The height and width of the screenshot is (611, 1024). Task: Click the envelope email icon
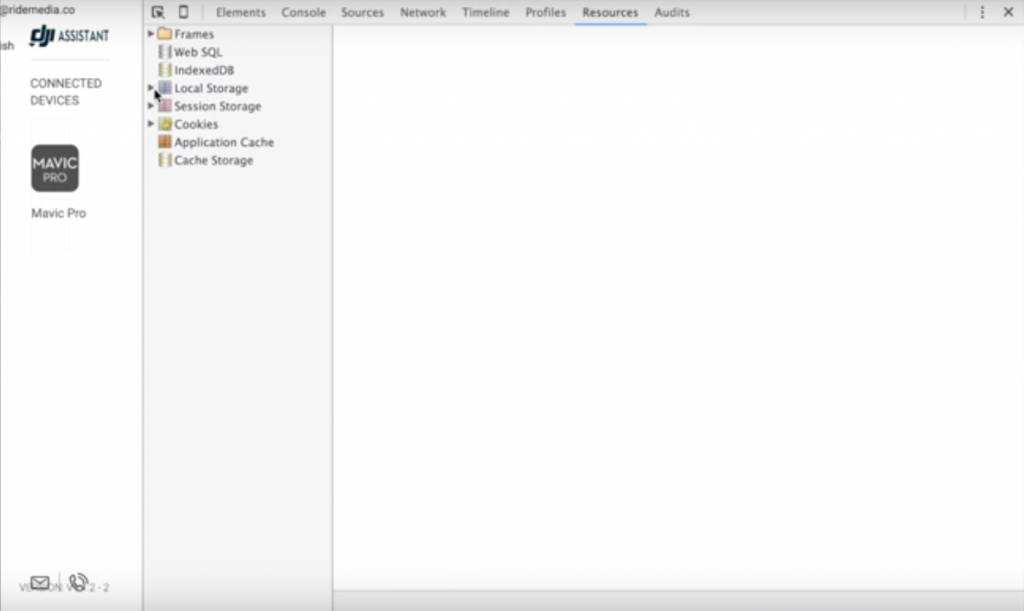pyautogui.click(x=40, y=583)
